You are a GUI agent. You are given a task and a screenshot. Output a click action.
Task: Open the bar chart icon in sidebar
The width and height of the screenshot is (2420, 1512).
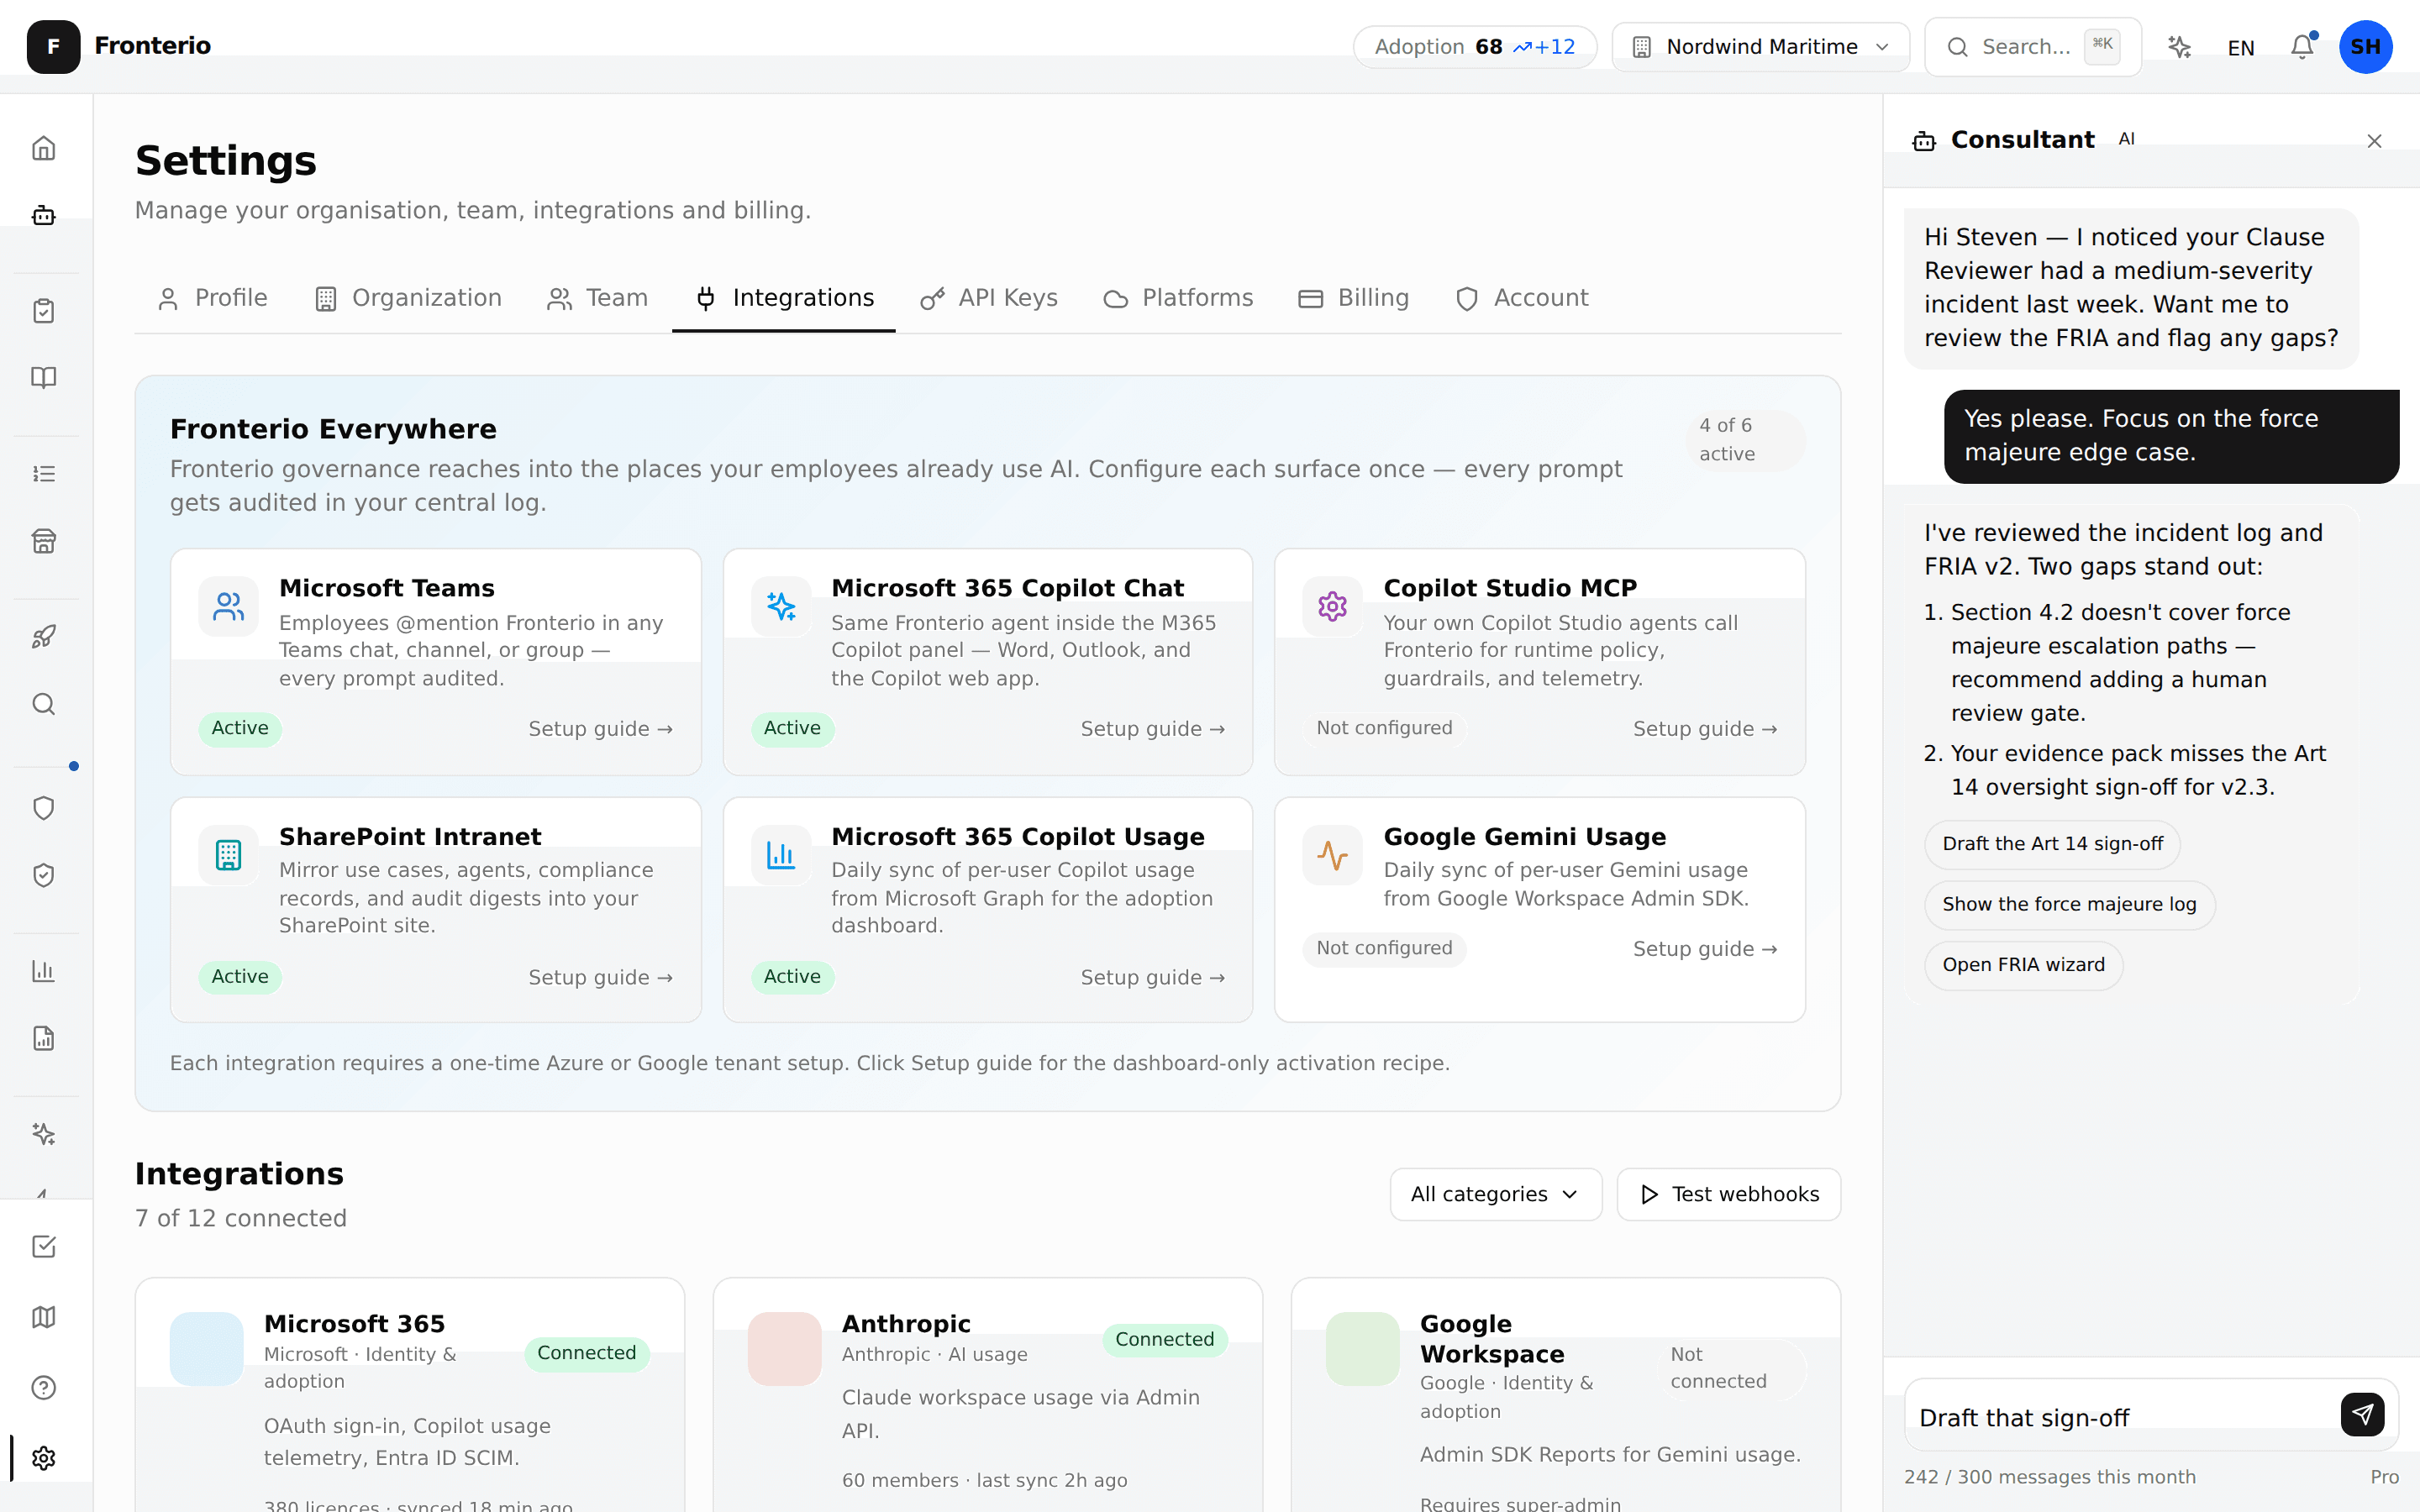pyautogui.click(x=43, y=971)
